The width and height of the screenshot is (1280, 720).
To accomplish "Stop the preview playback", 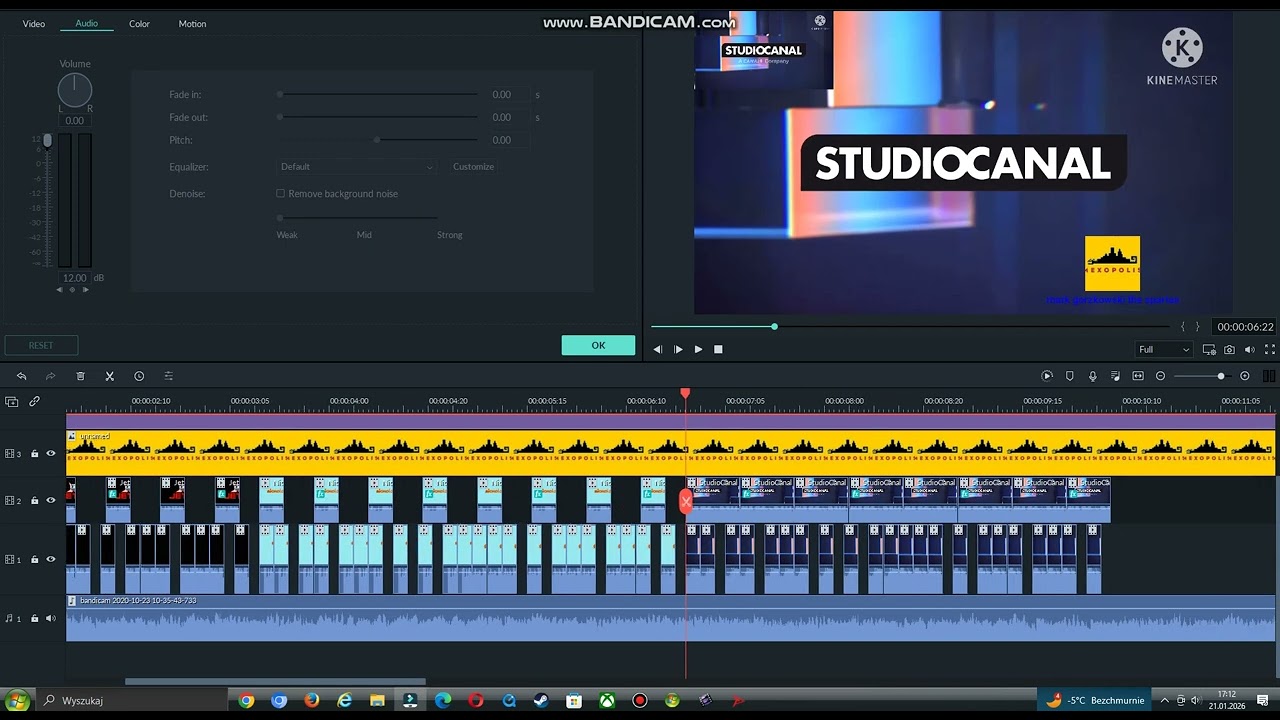I will [718, 349].
